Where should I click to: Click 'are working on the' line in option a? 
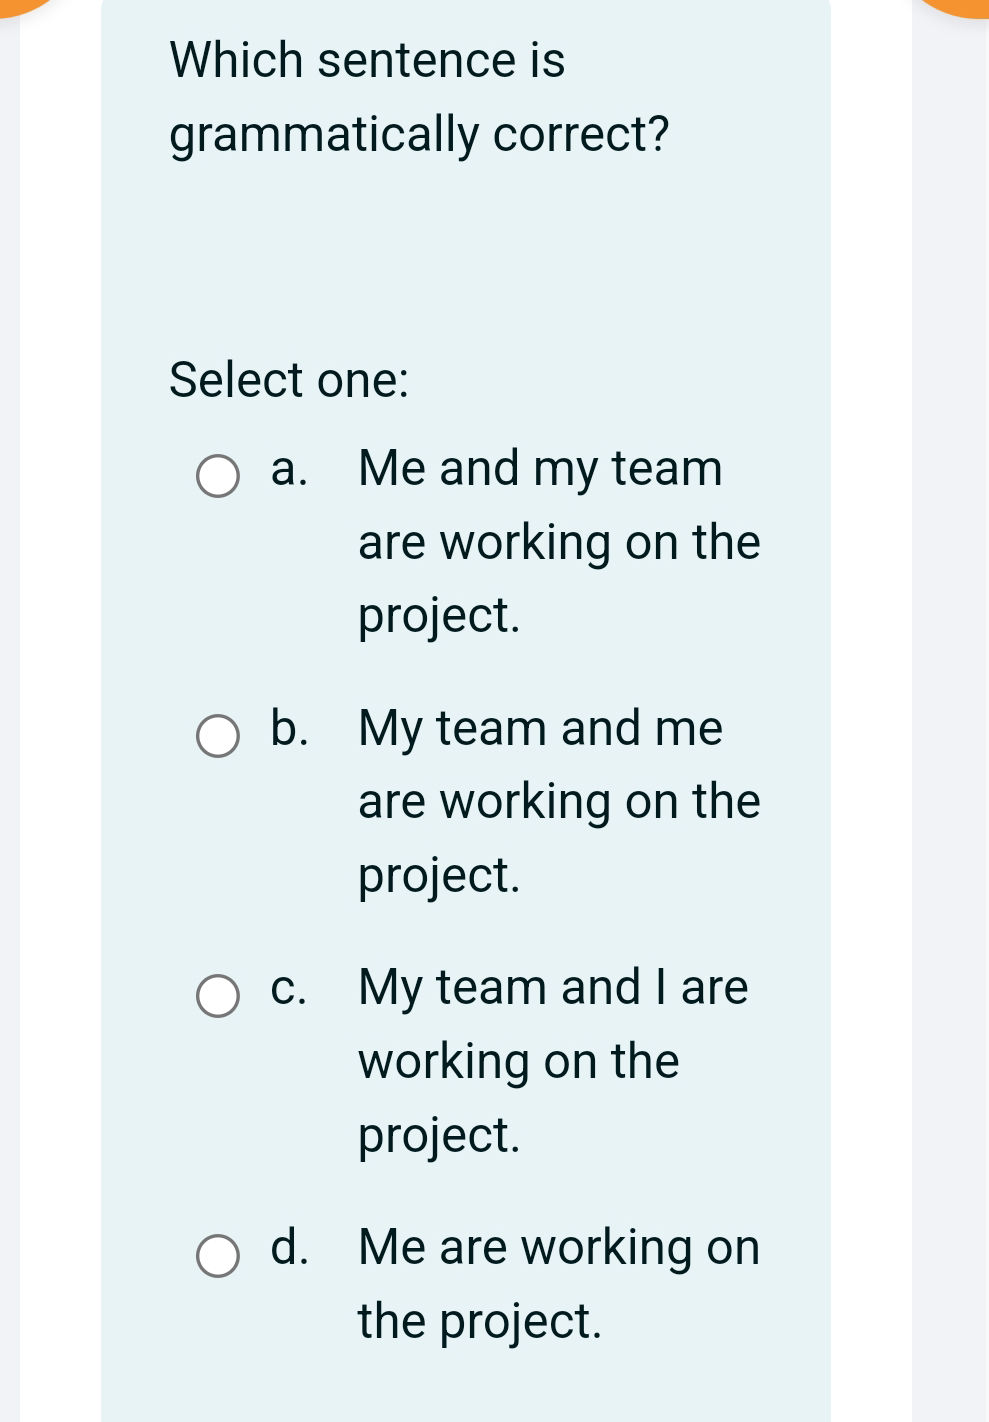click(x=559, y=543)
